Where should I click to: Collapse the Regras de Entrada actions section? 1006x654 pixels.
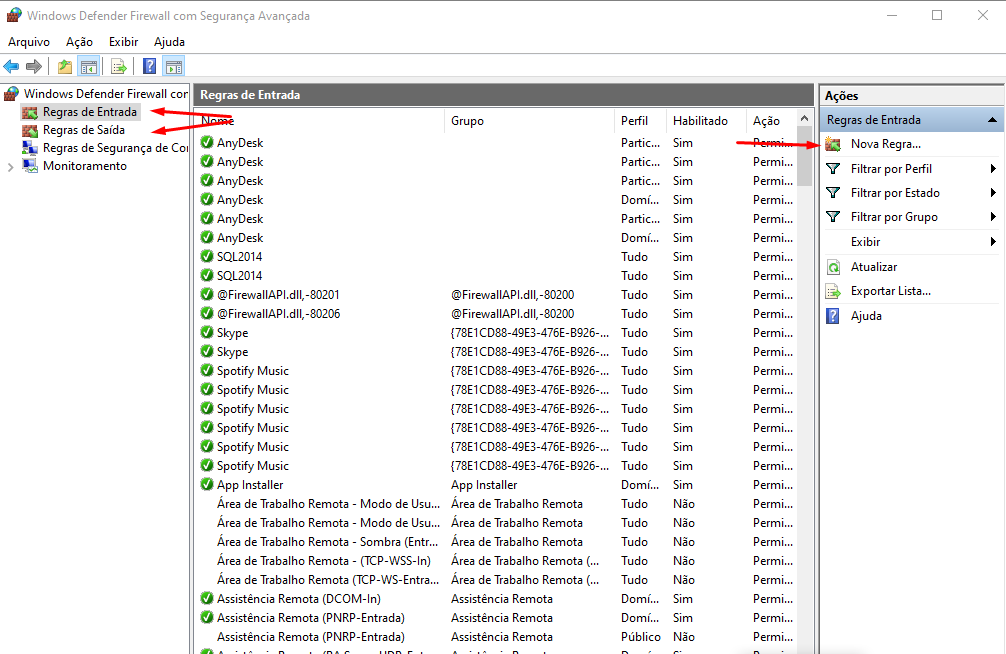click(992, 120)
